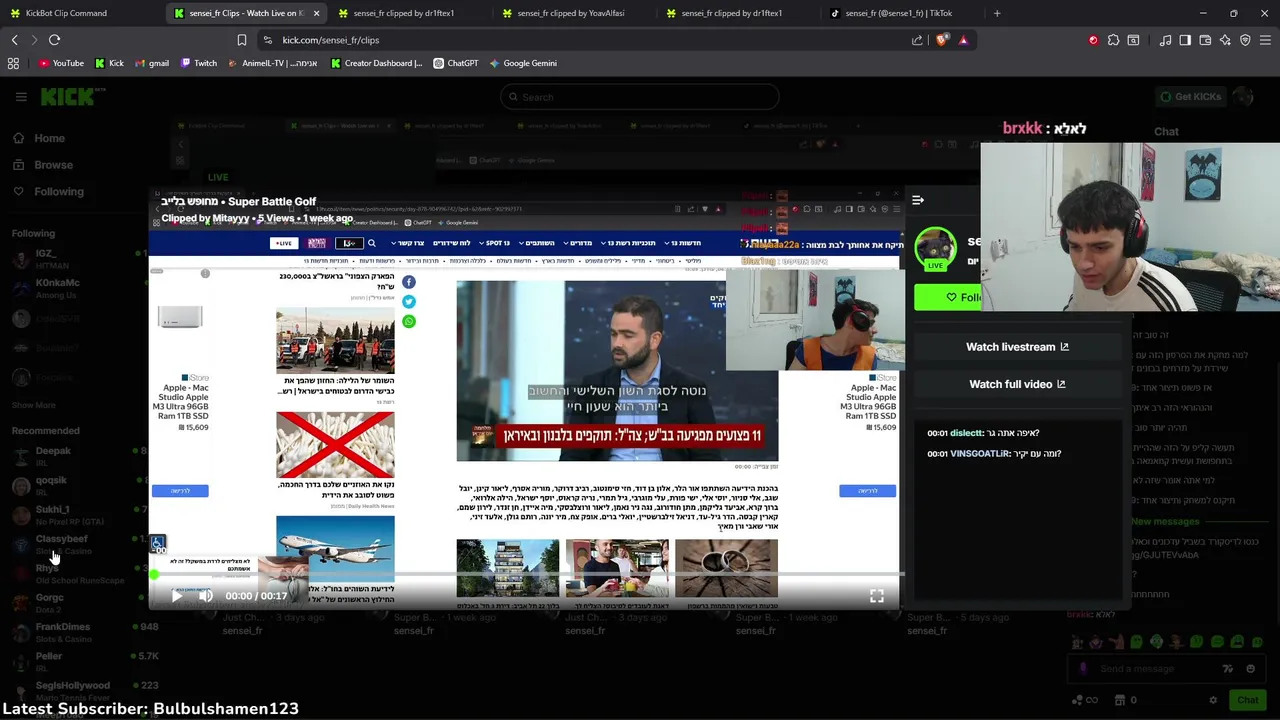1280x720 pixels.
Task: Open the YouTube bookmark
Action: click(61, 63)
